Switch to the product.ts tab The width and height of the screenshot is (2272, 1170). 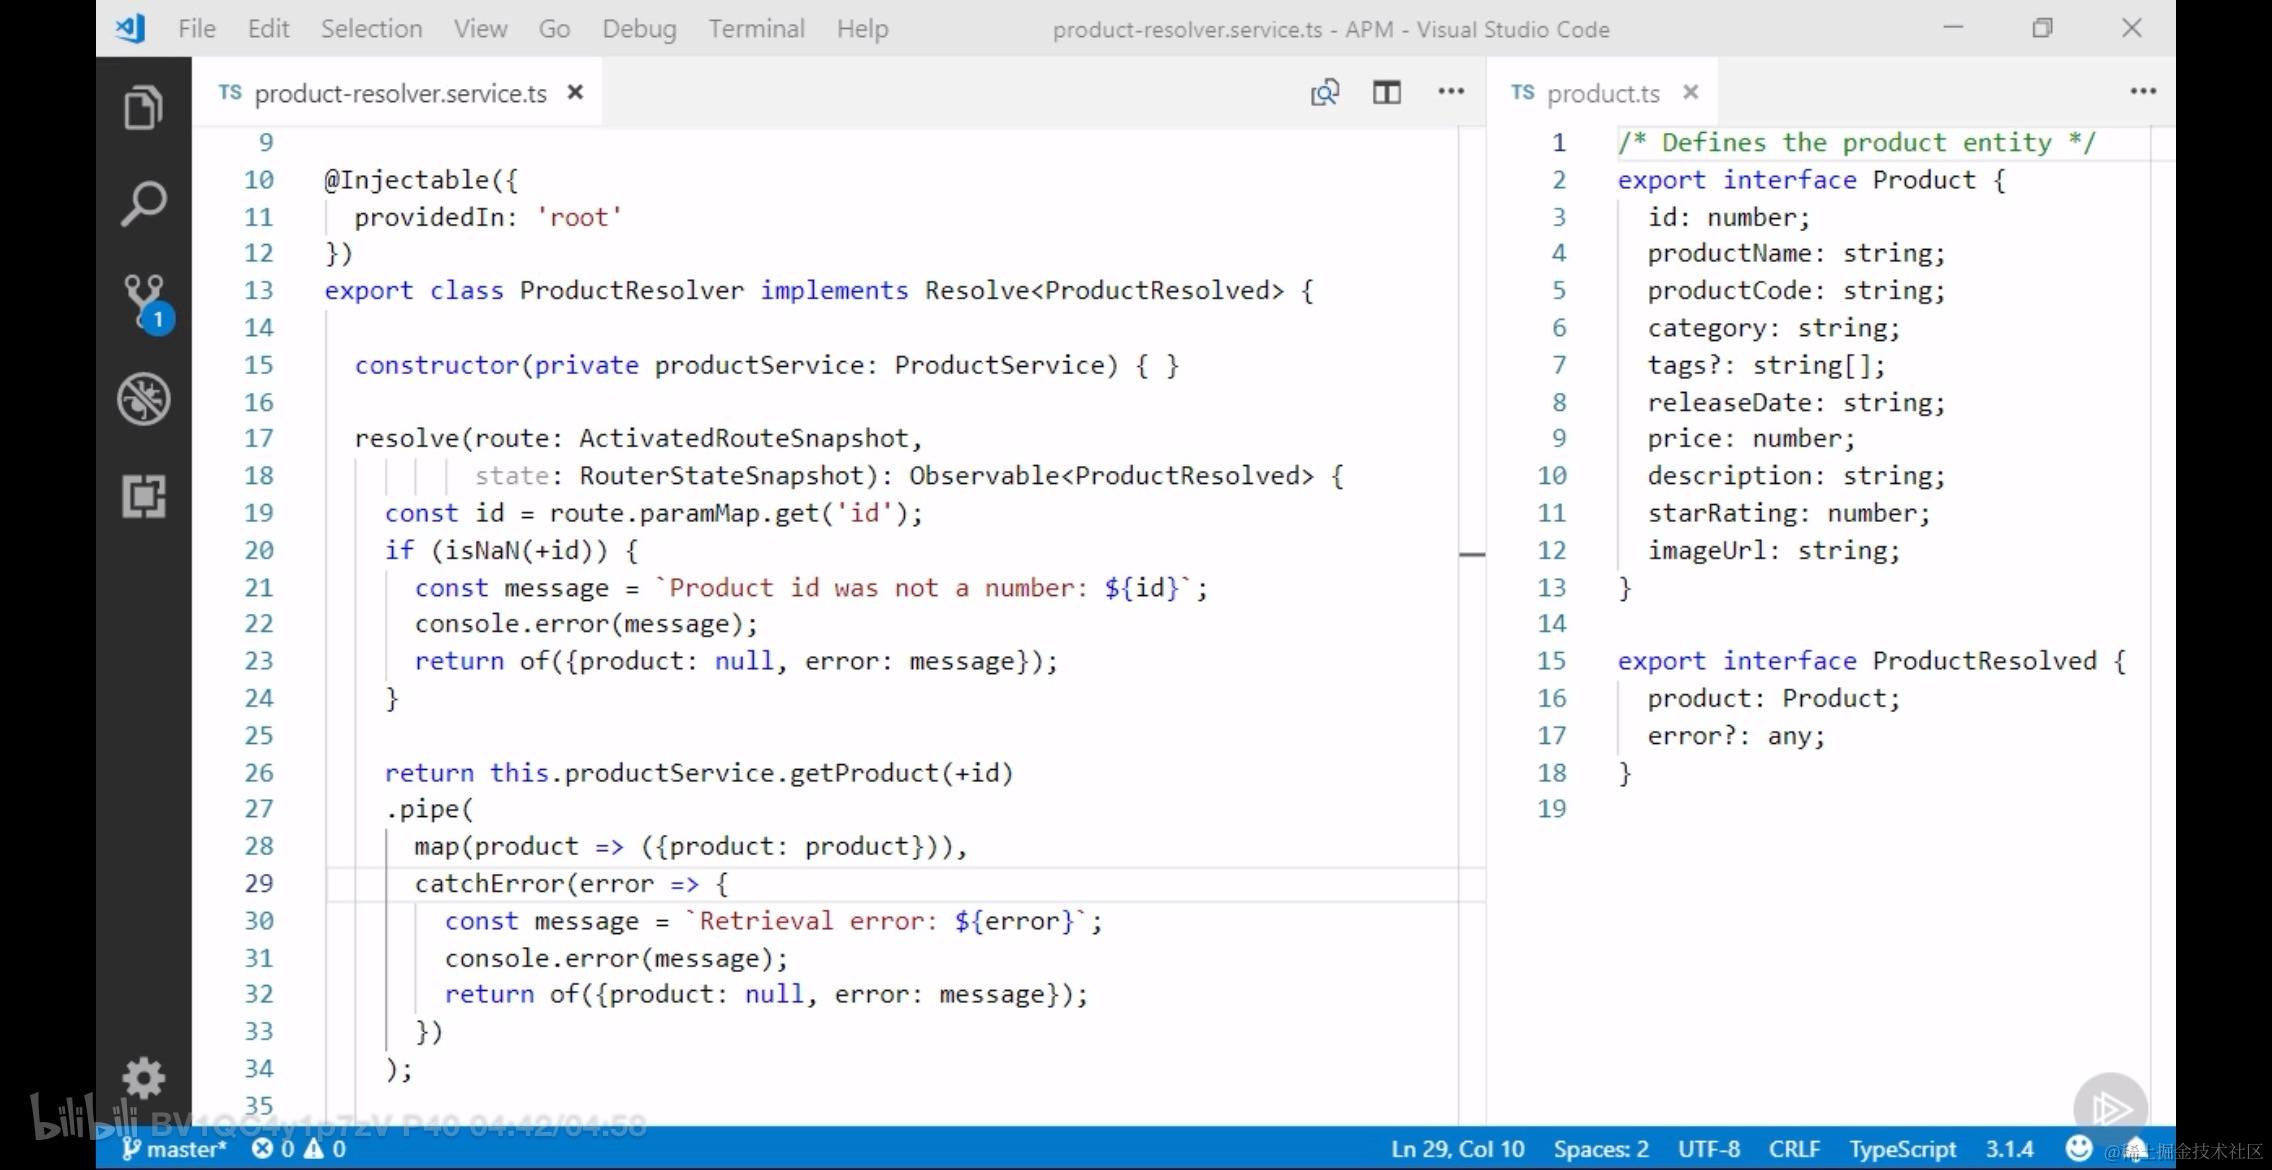1602,93
